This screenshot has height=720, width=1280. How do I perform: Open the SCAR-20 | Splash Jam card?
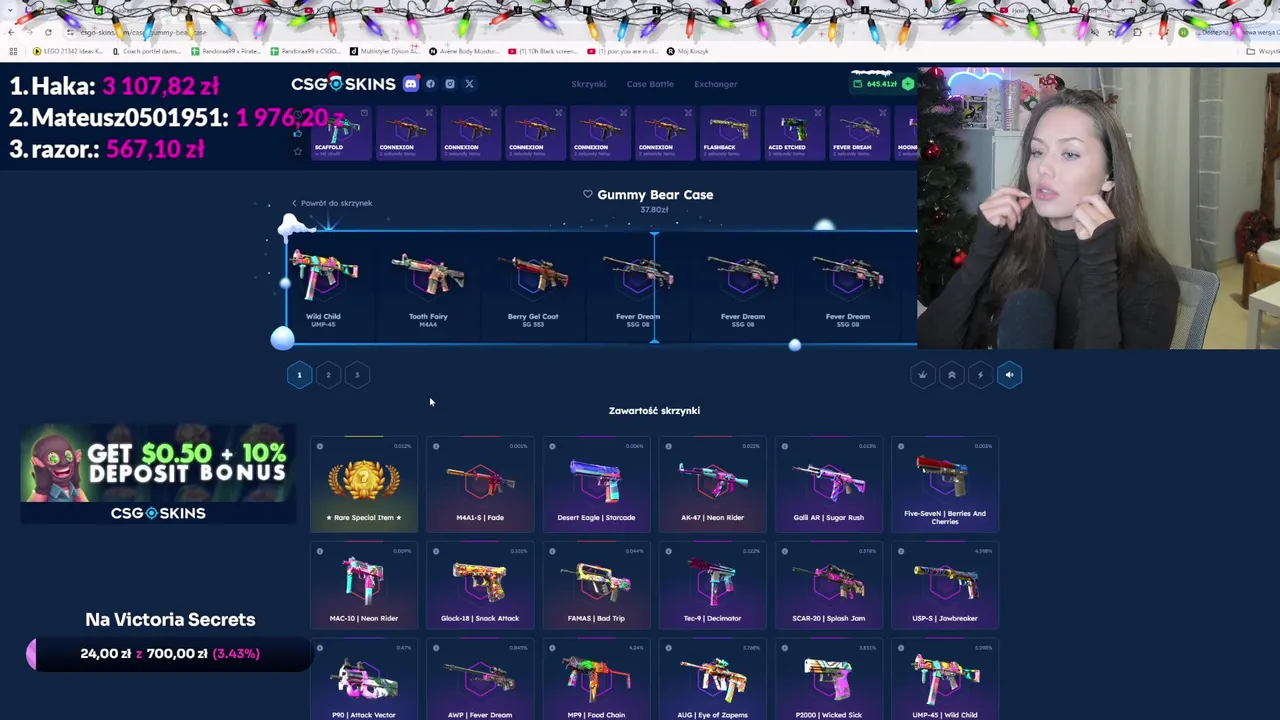point(828,587)
